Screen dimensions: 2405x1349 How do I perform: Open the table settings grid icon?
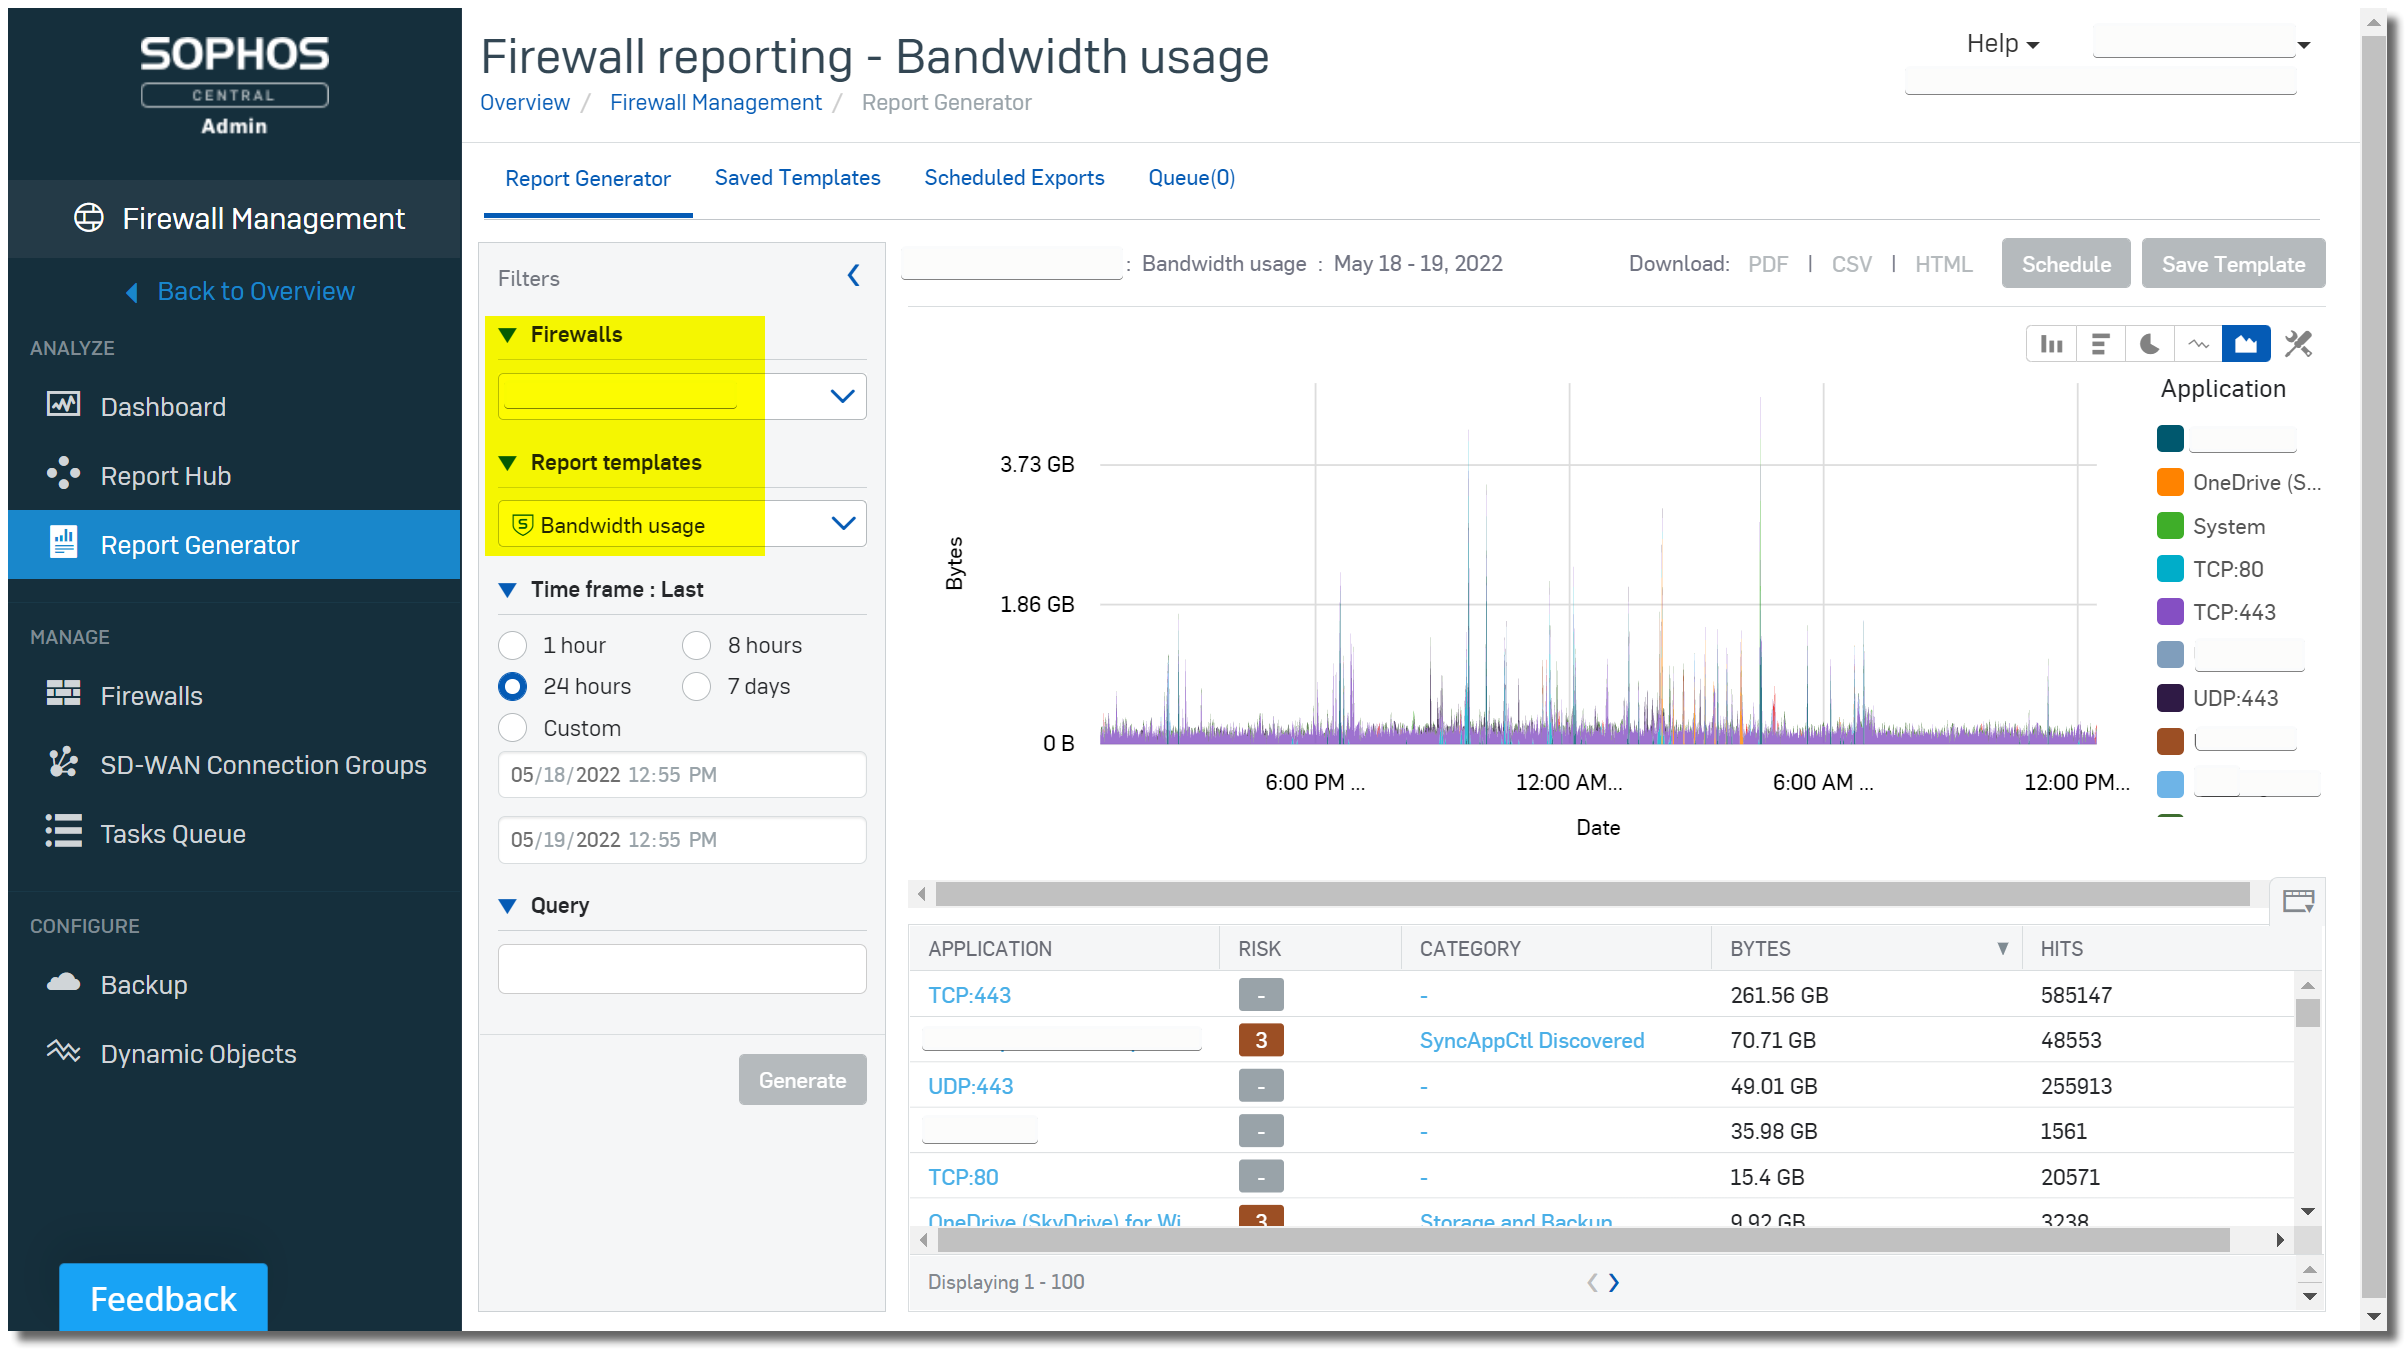coord(2297,901)
